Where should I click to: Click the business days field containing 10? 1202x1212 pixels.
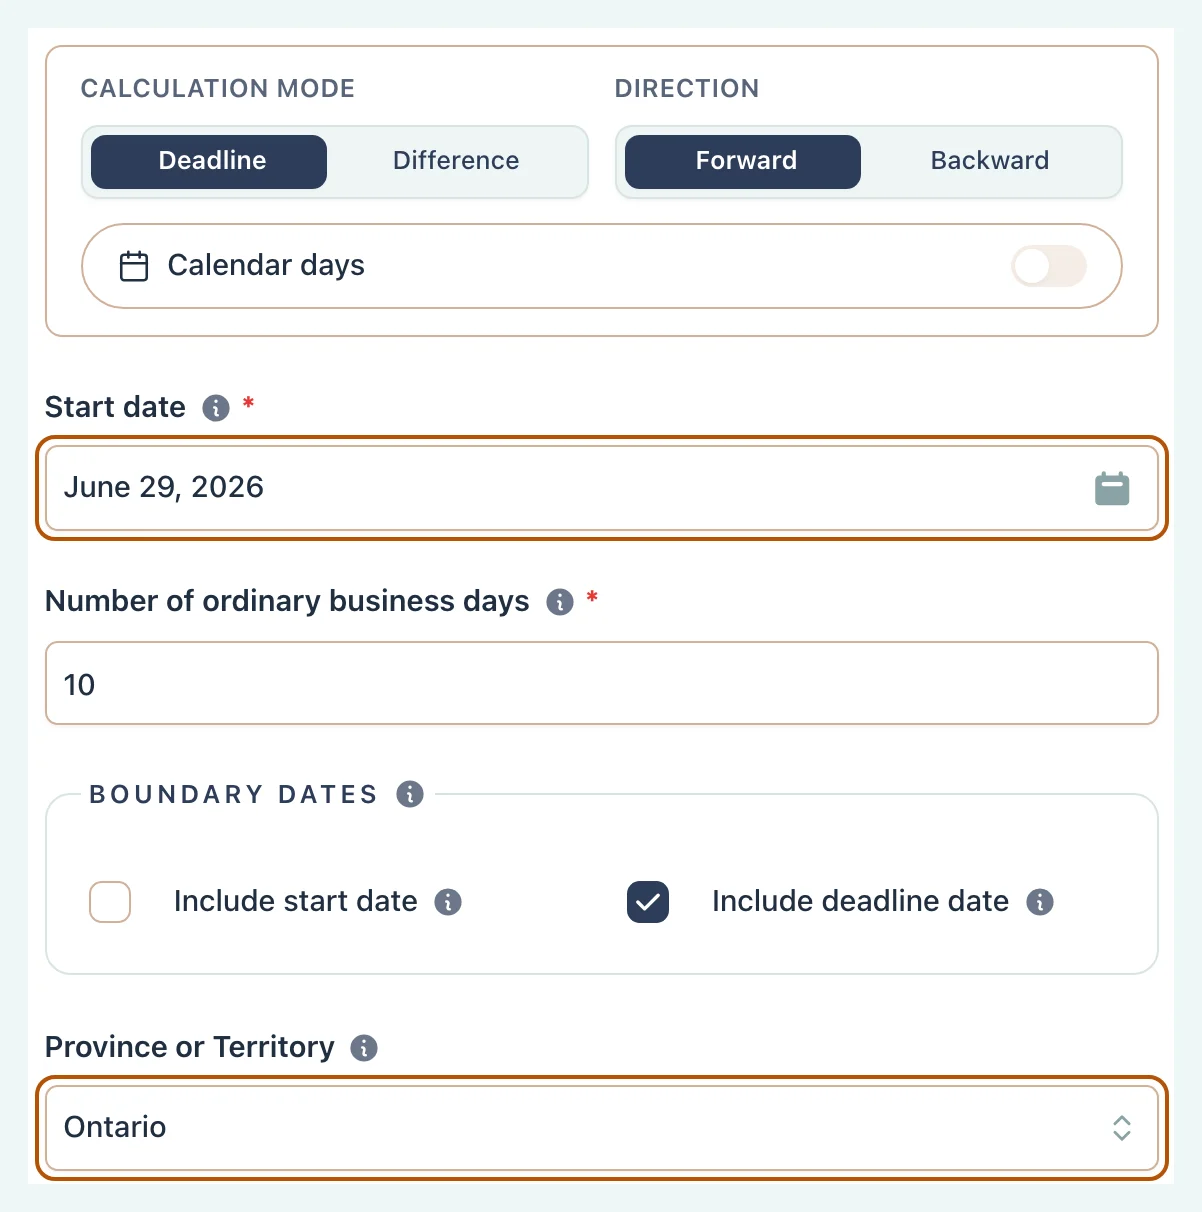click(602, 683)
